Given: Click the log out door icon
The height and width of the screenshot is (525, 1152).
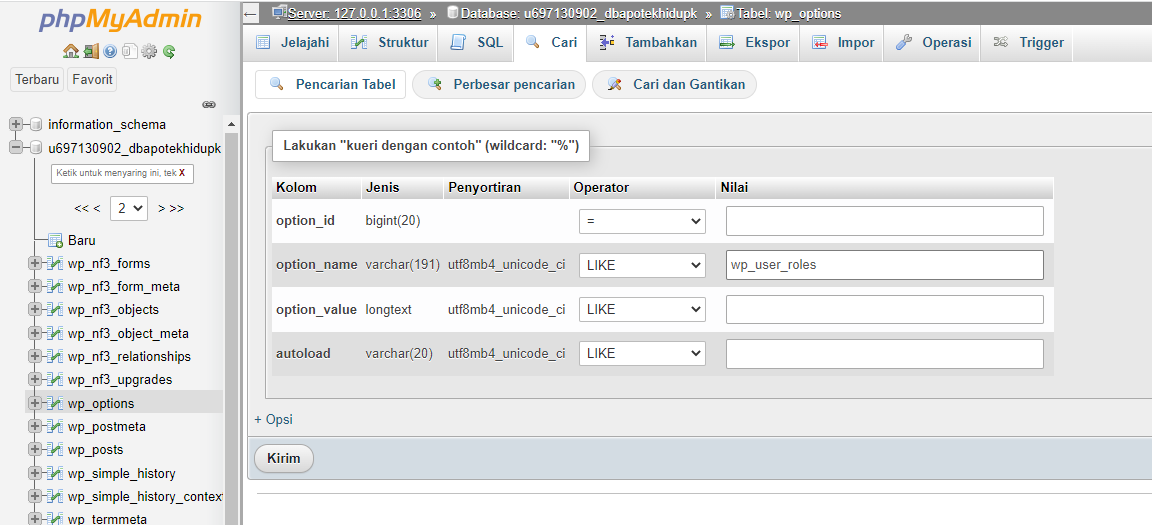Looking at the screenshot, I should [x=91, y=51].
